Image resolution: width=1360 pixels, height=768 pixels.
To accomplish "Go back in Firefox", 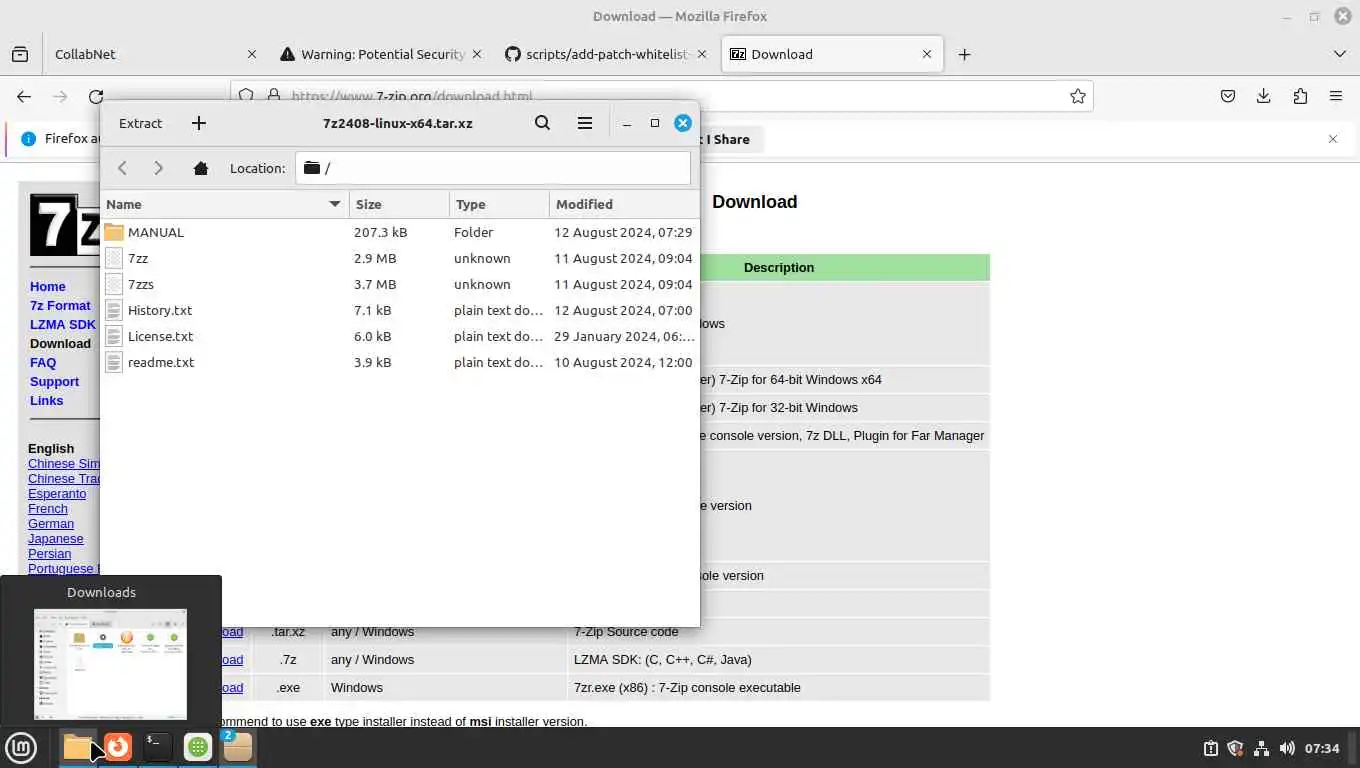I will [x=24, y=96].
